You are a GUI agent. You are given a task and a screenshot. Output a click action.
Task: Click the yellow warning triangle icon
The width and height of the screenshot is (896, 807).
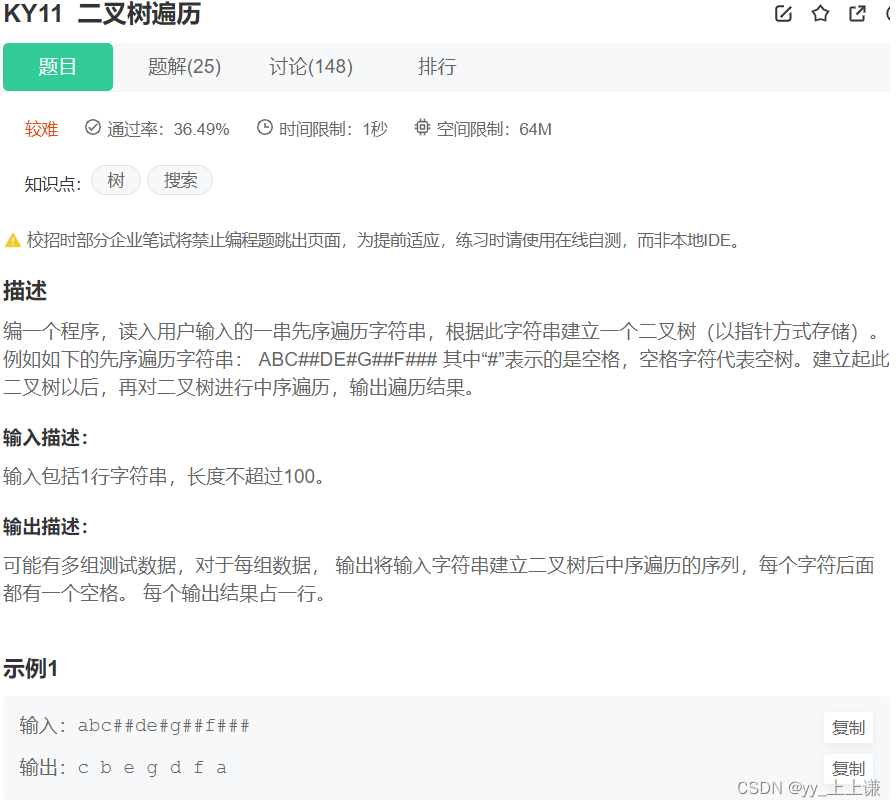14,239
